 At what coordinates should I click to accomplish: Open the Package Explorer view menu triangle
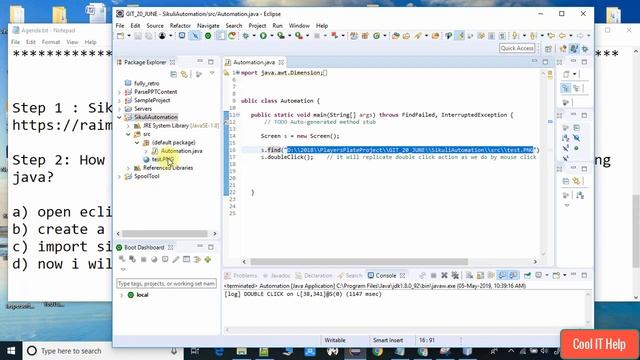(212, 73)
